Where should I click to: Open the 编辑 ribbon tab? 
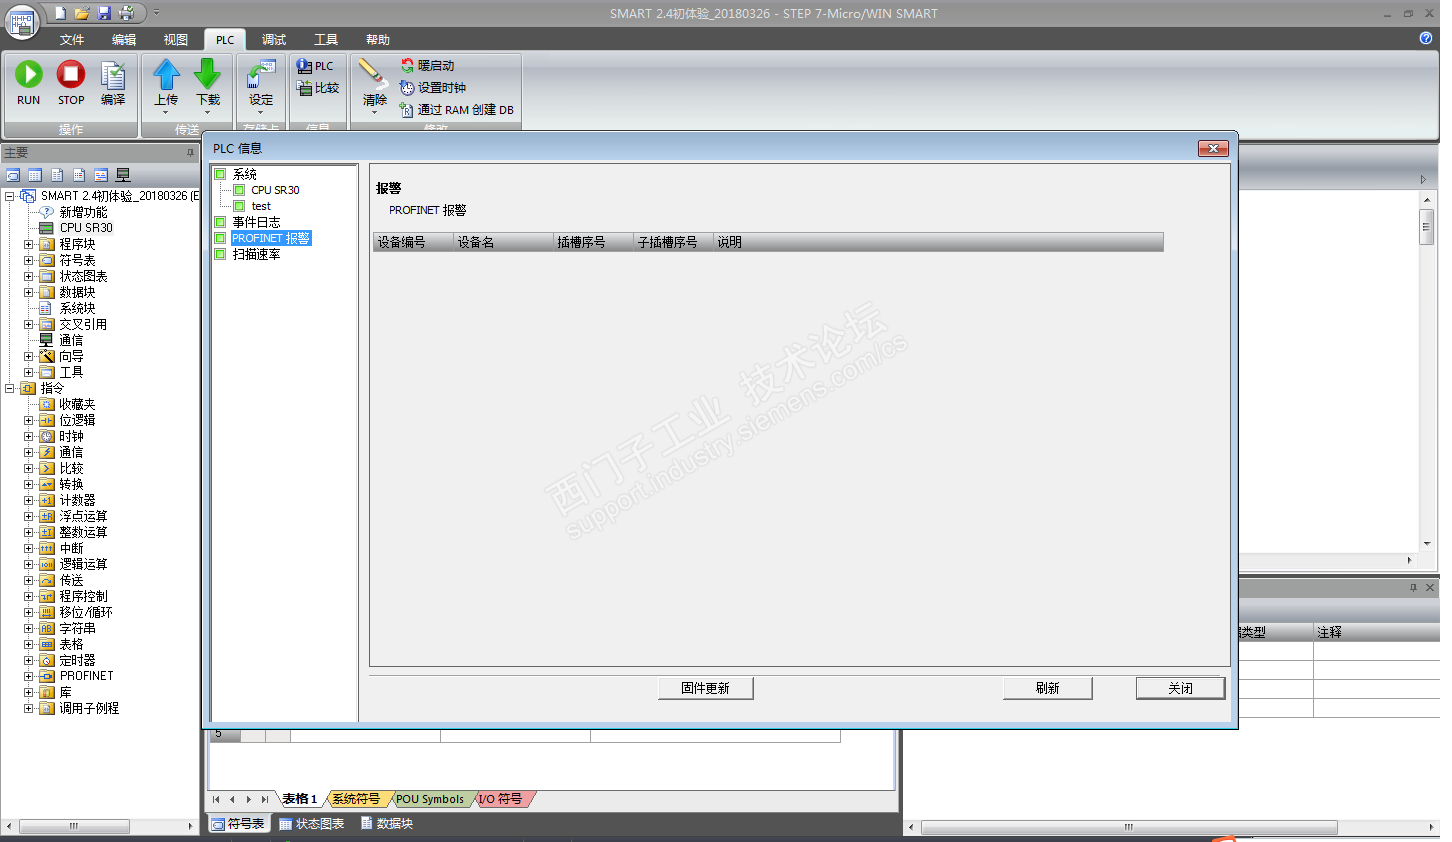[124, 40]
